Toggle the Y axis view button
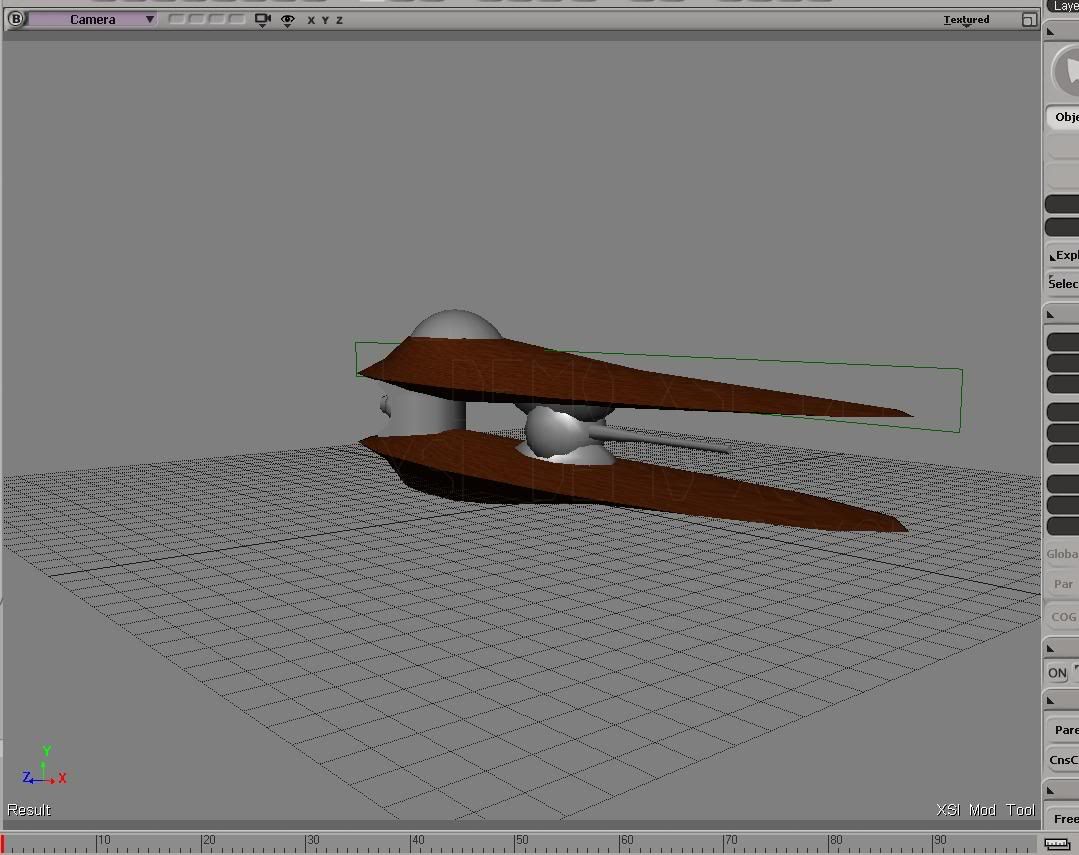Viewport: 1079px width, 855px height. [325, 21]
